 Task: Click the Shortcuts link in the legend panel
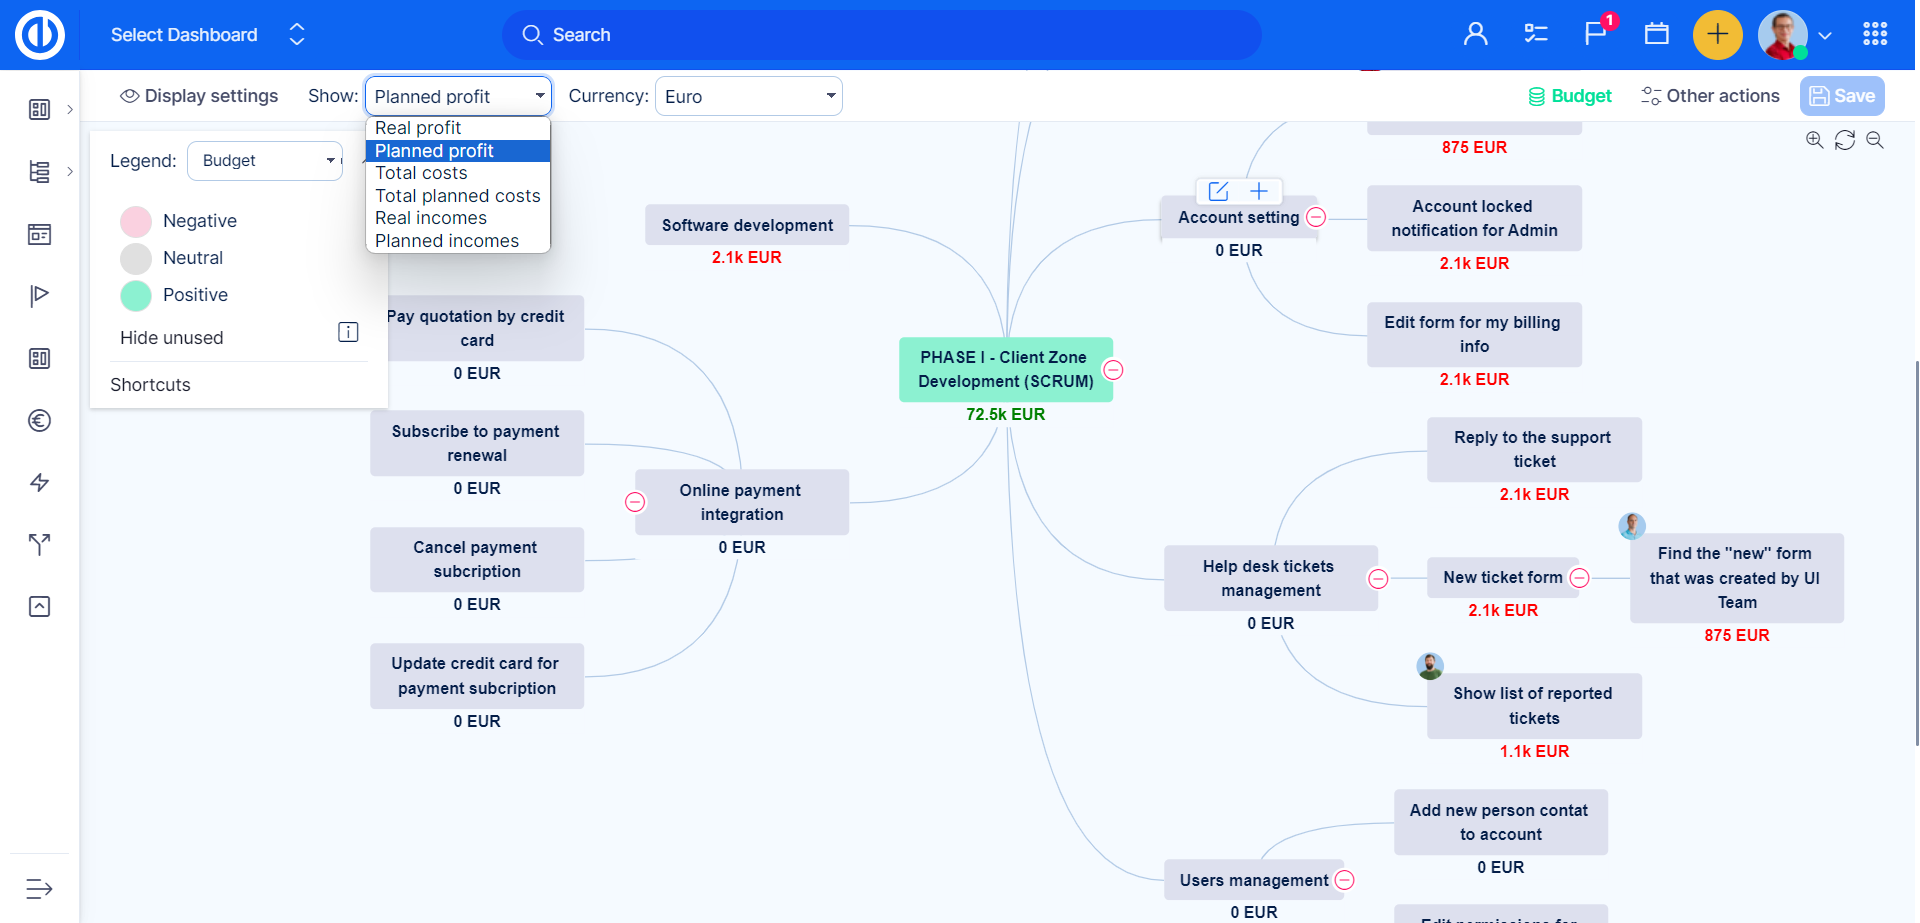[150, 384]
